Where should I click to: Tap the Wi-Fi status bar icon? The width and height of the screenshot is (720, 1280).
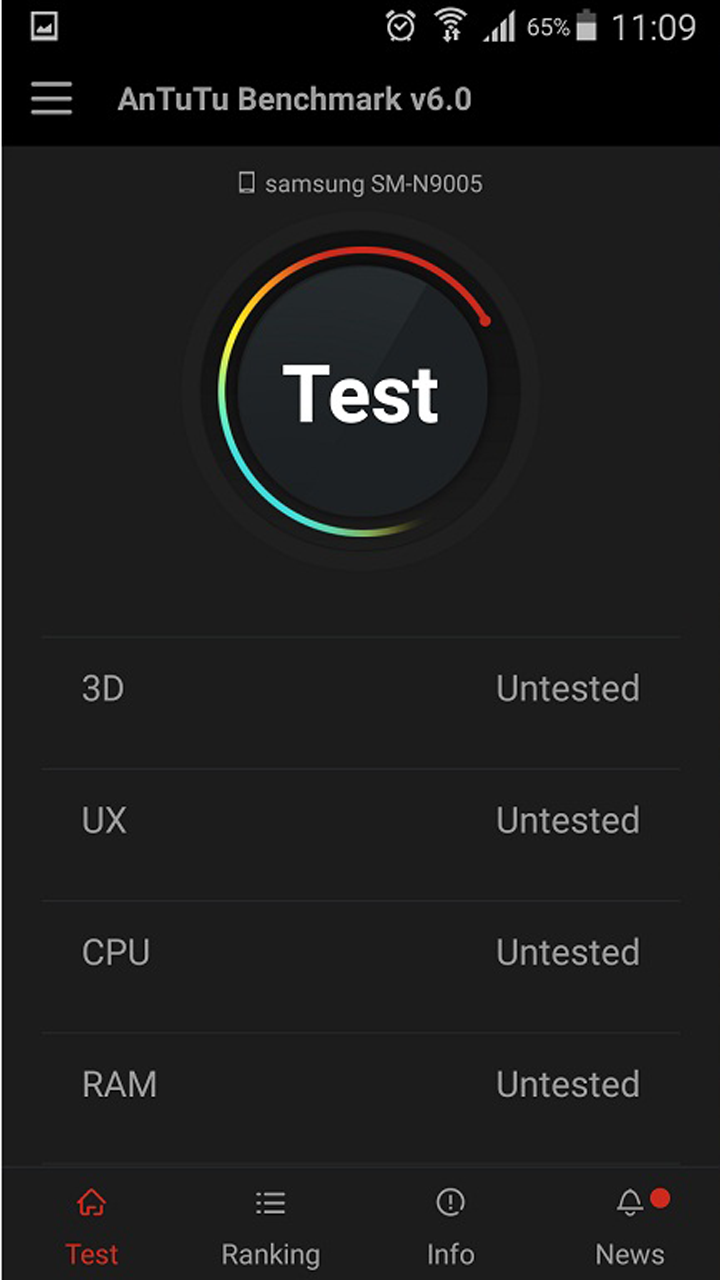[x=451, y=27]
